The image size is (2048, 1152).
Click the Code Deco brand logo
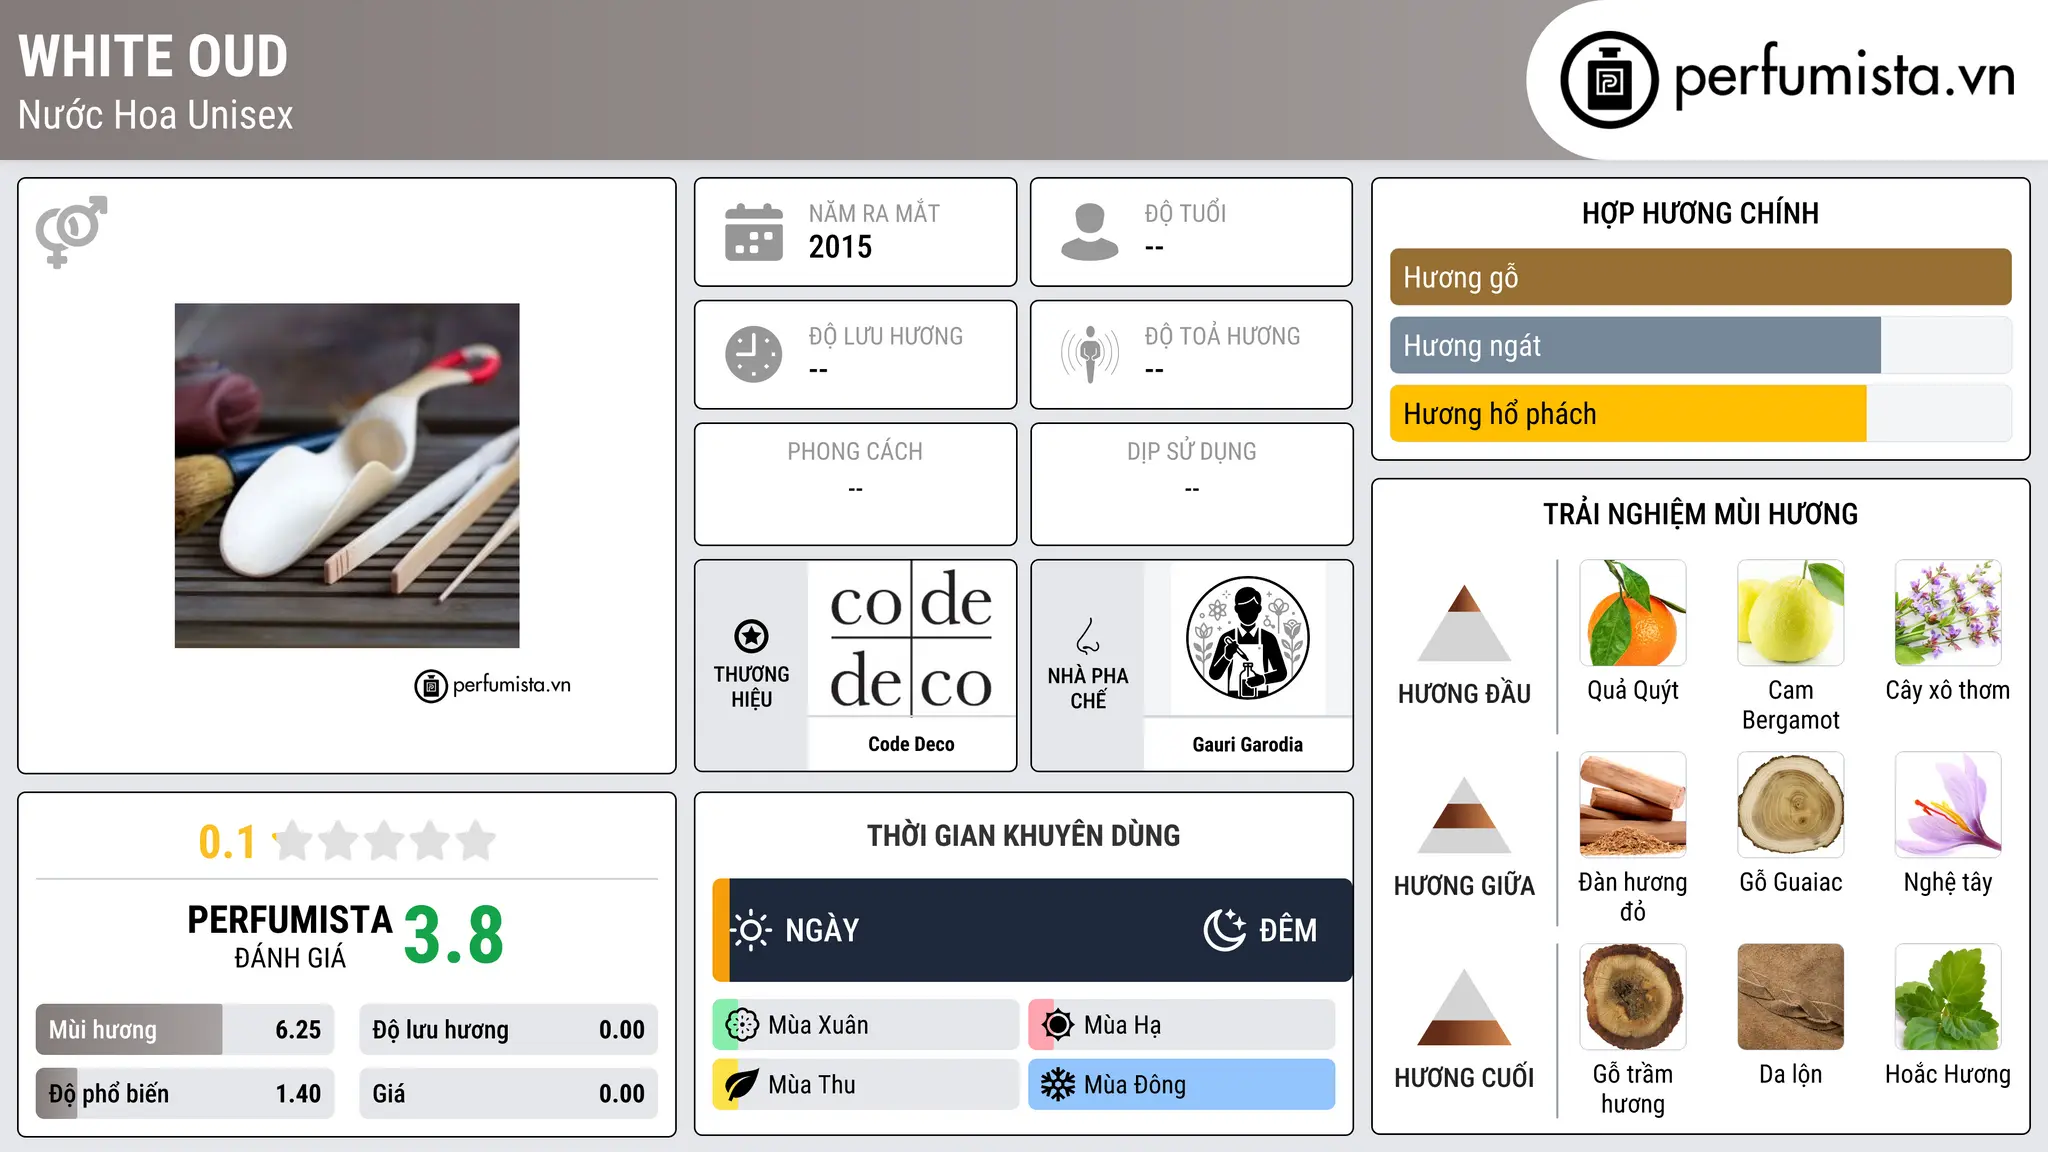(911, 638)
